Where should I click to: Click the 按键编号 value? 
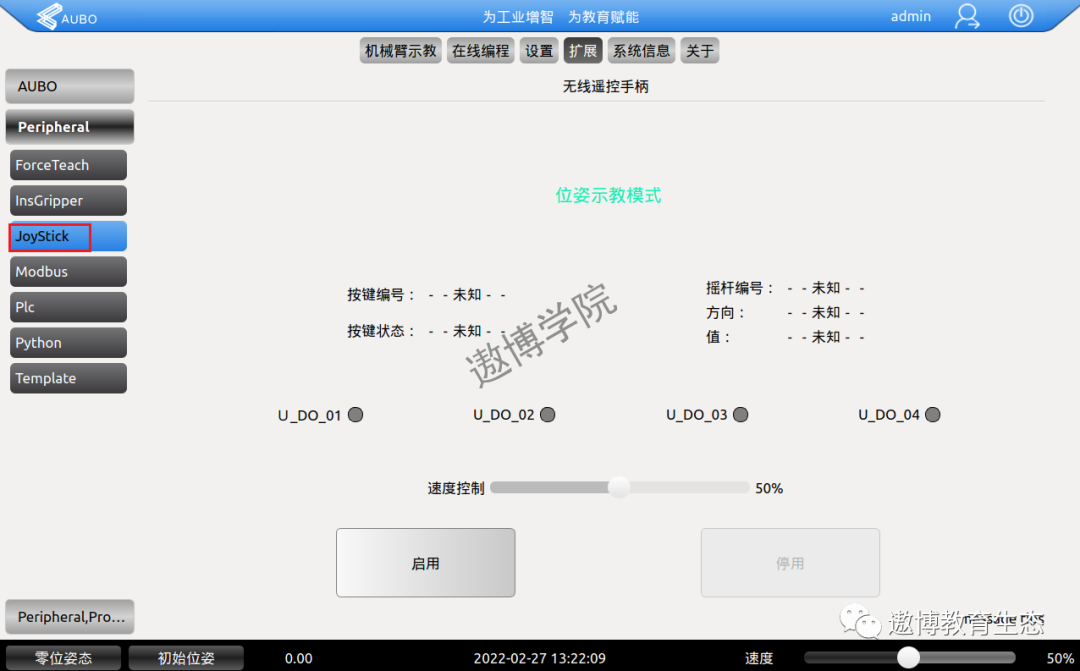point(467,295)
